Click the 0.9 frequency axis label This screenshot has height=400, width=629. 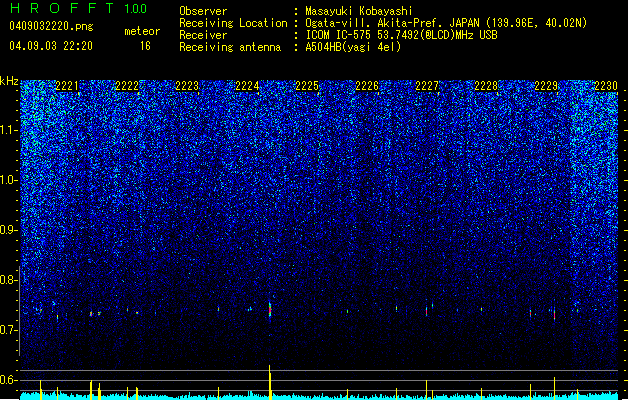point(9,230)
